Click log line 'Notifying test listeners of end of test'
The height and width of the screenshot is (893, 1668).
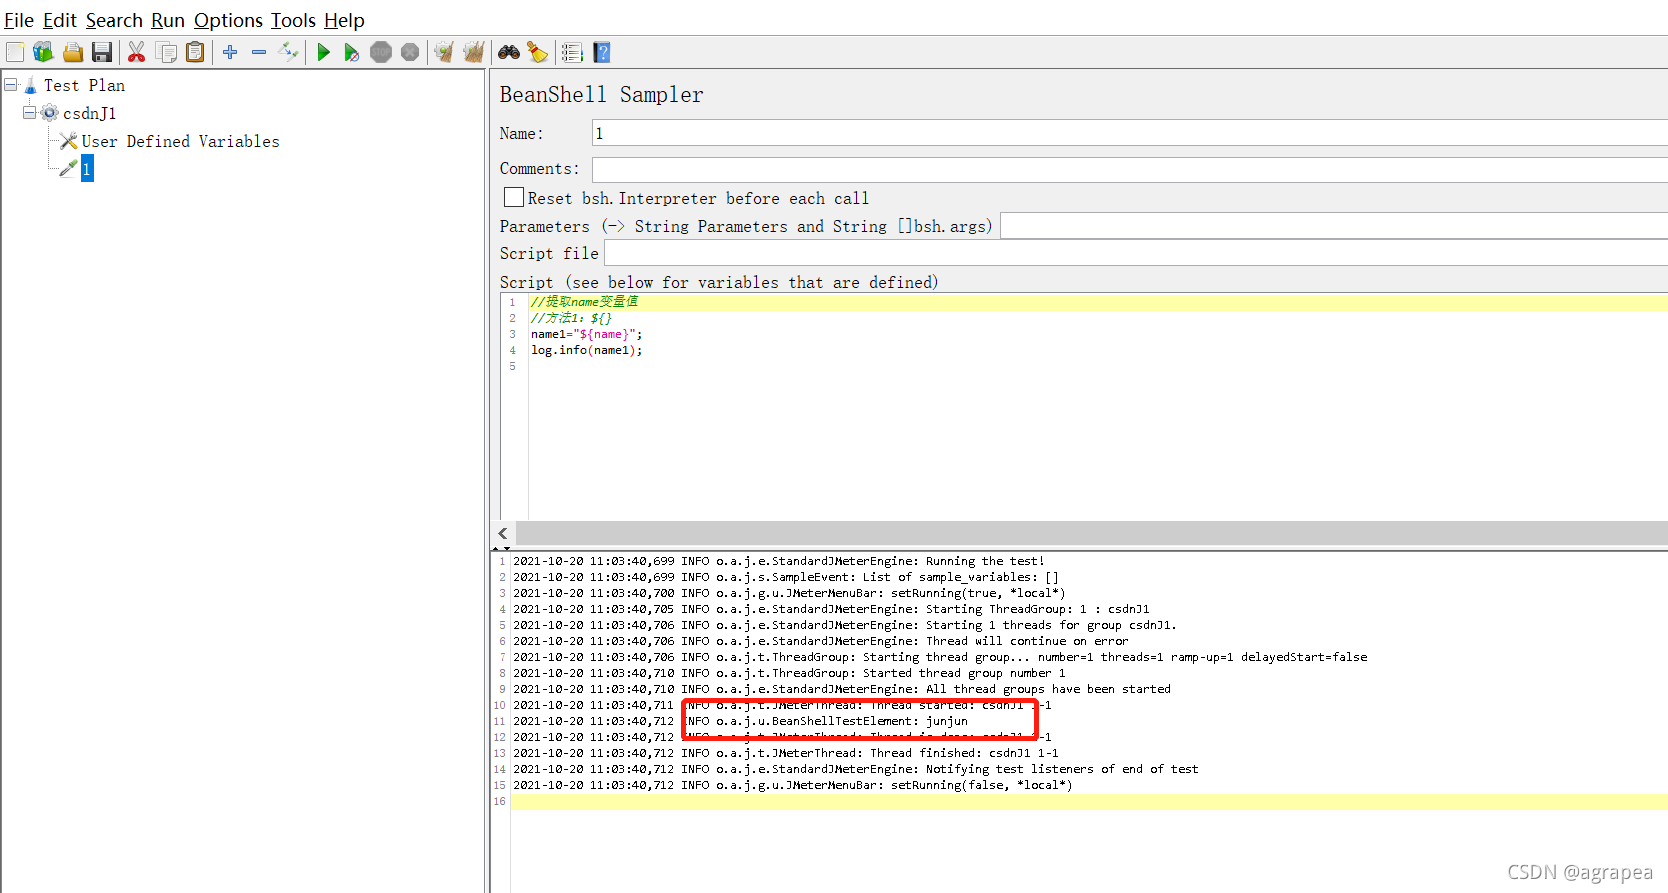pos(856,769)
